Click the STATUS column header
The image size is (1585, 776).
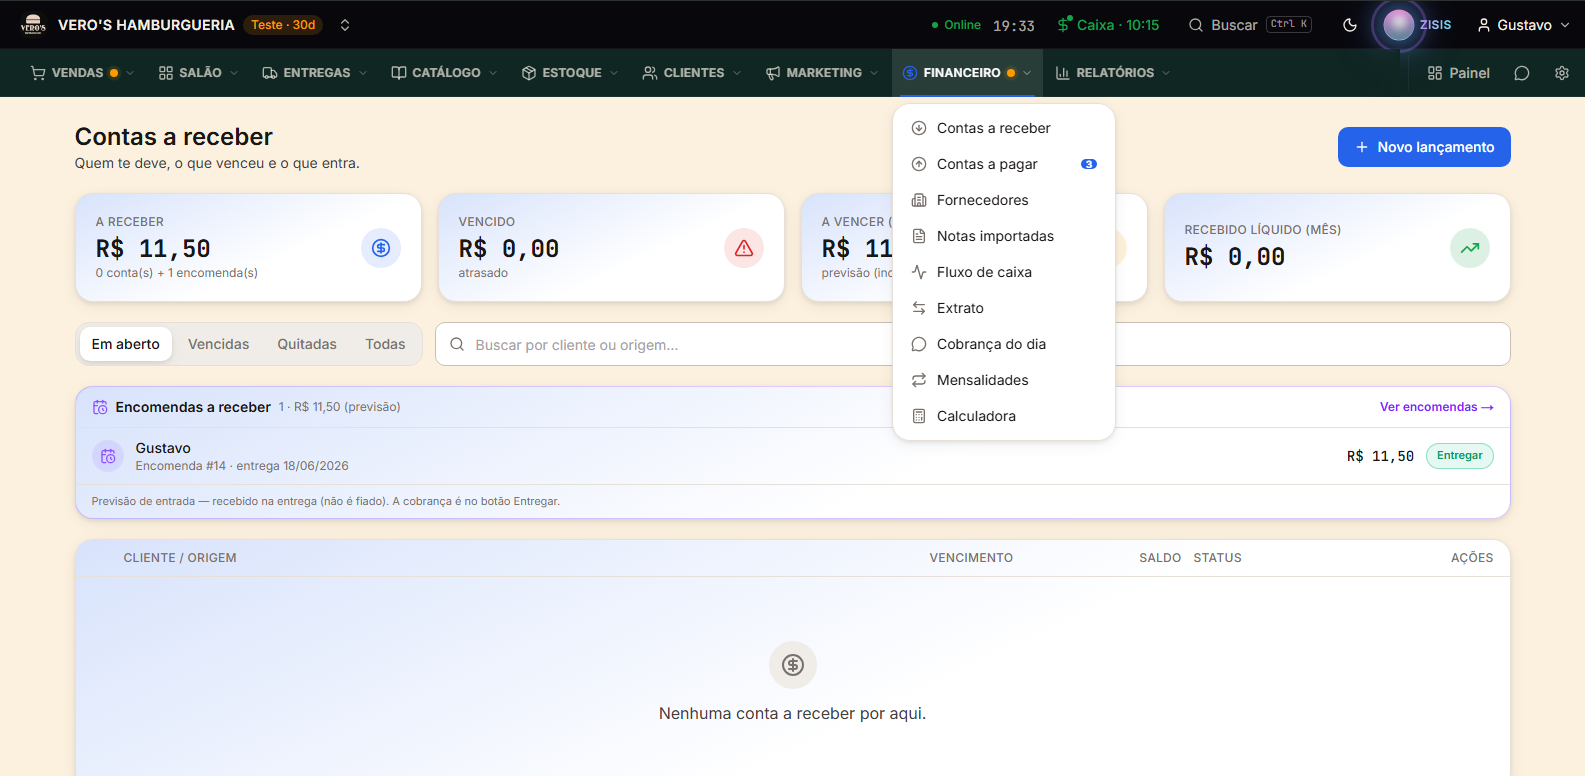pyautogui.click(x=1217, y=558)
